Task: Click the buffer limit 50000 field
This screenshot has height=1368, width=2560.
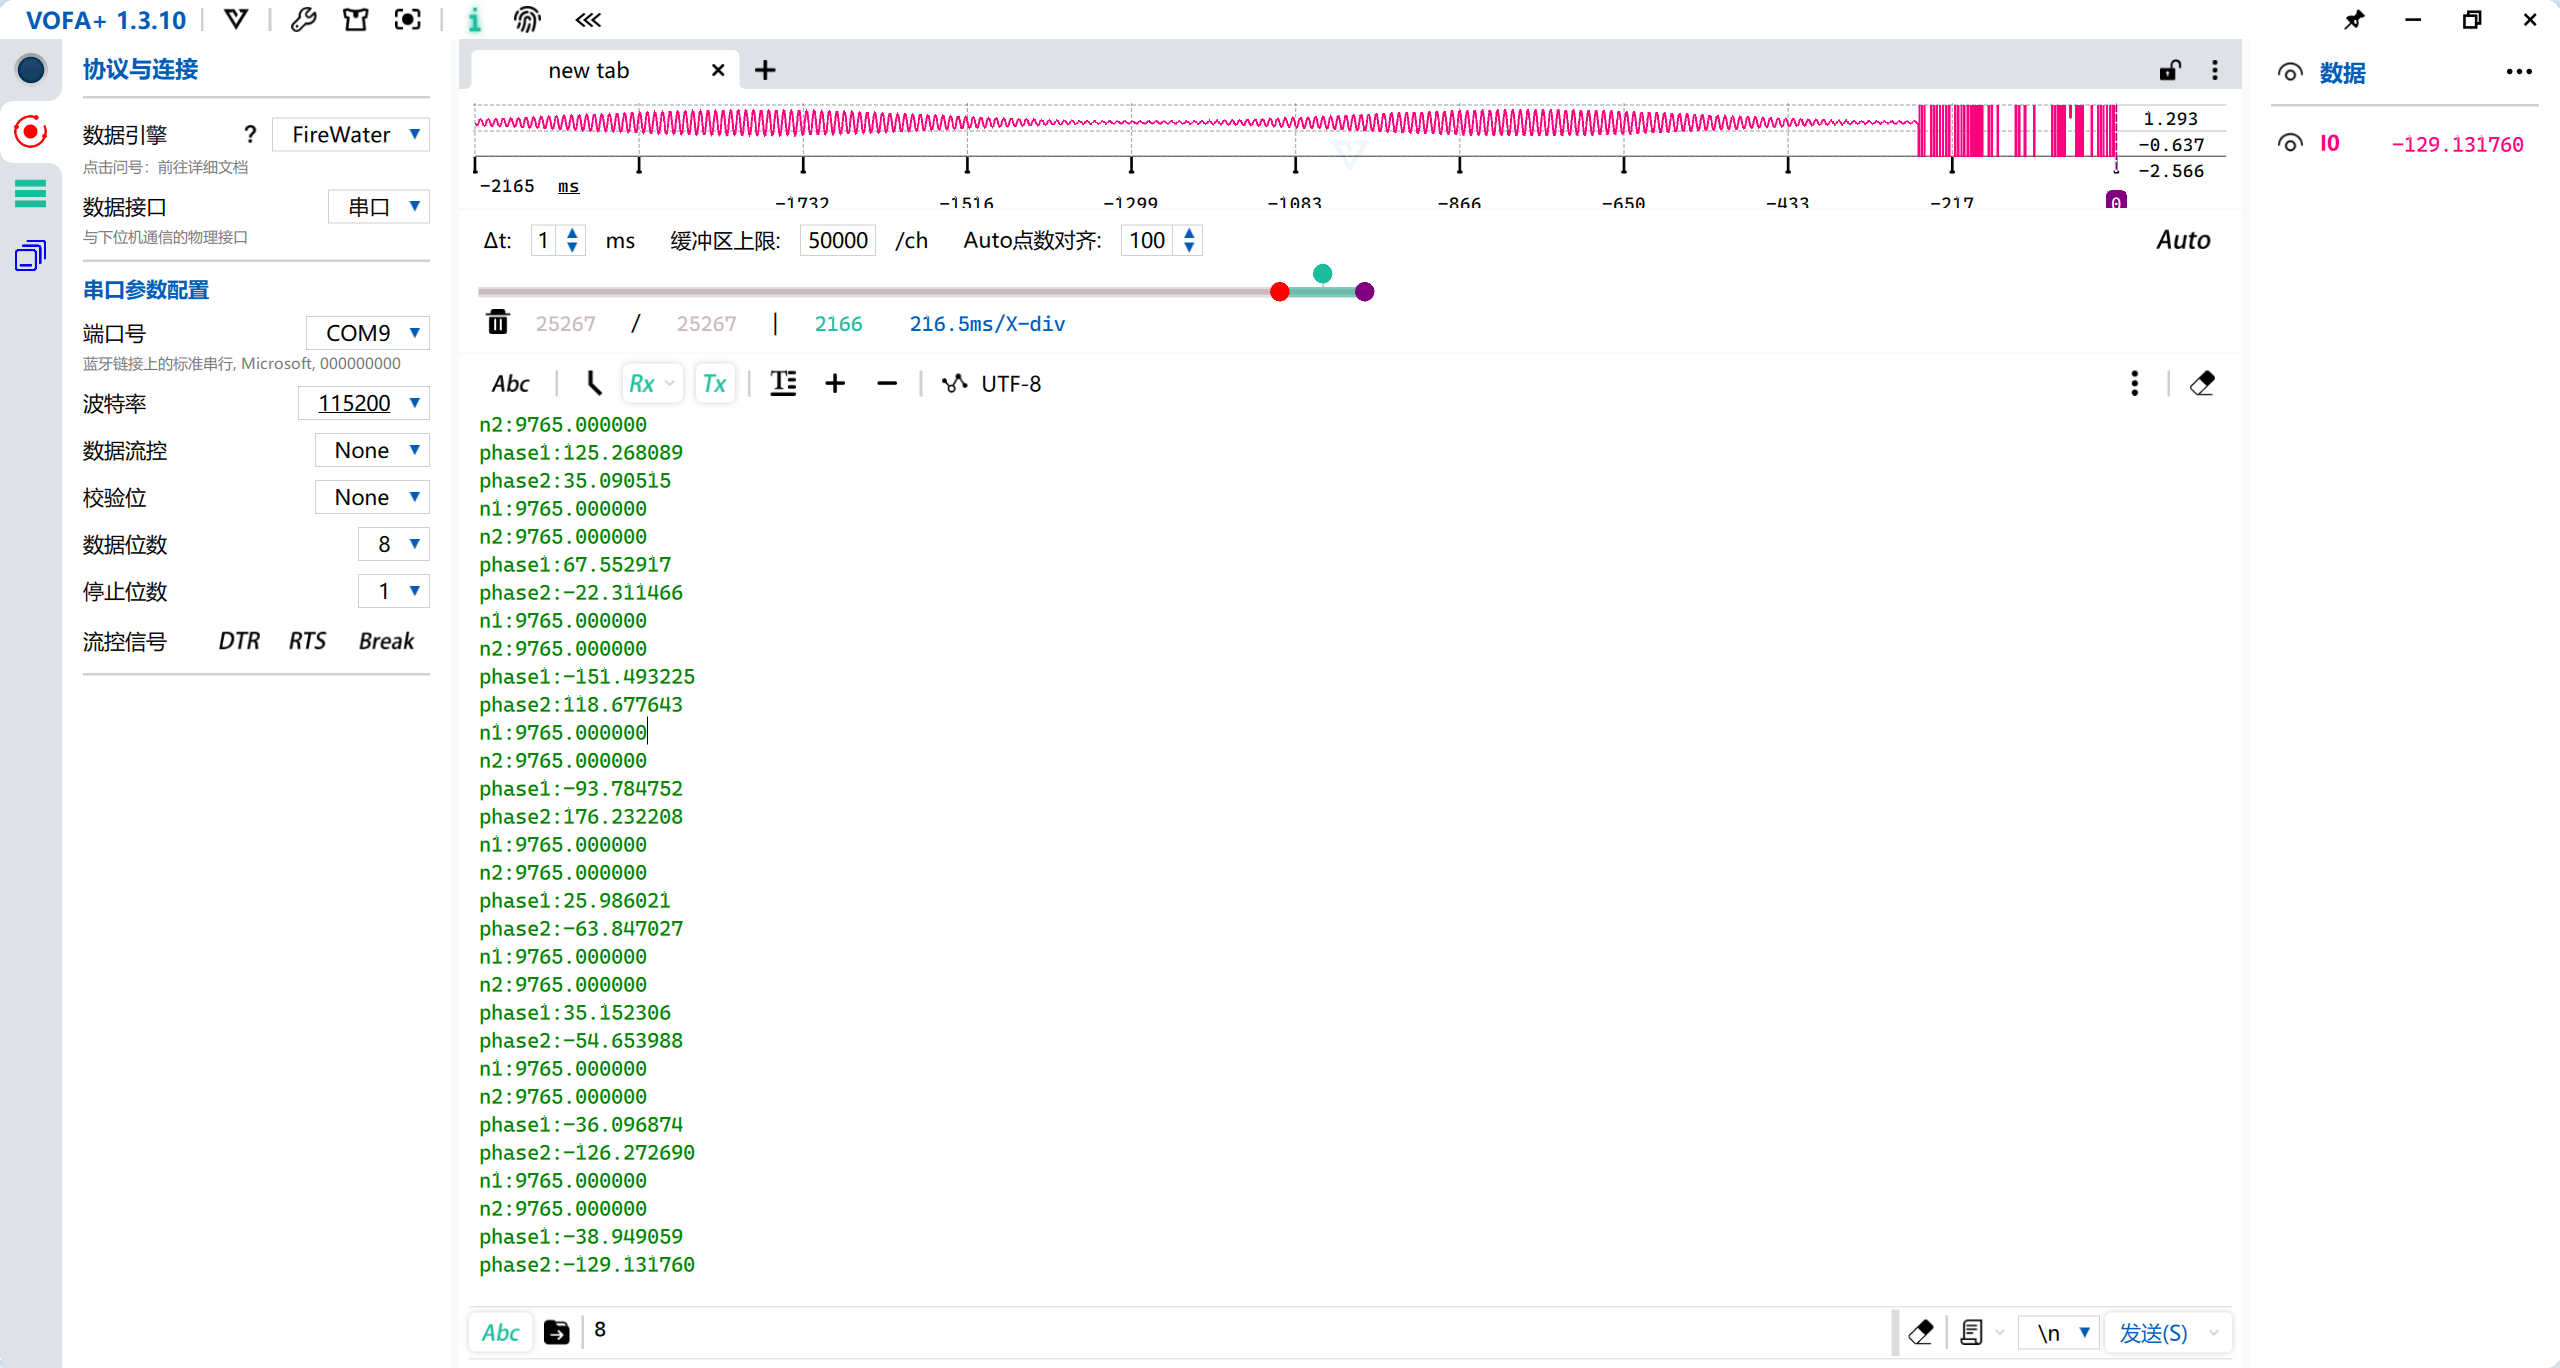Action: pos(838,240)
